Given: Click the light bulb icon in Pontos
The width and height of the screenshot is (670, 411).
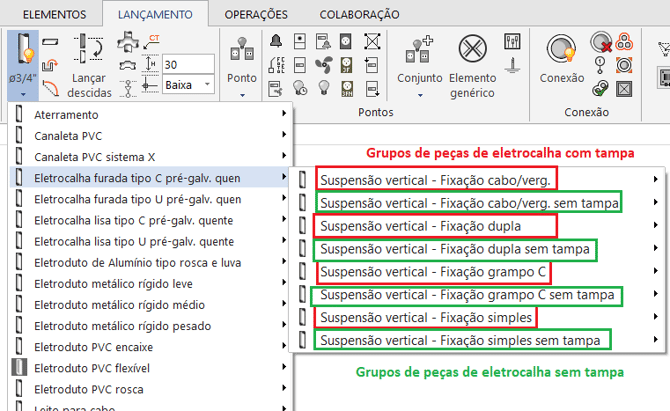Looking at the screenshot, I should pos(323,85).
